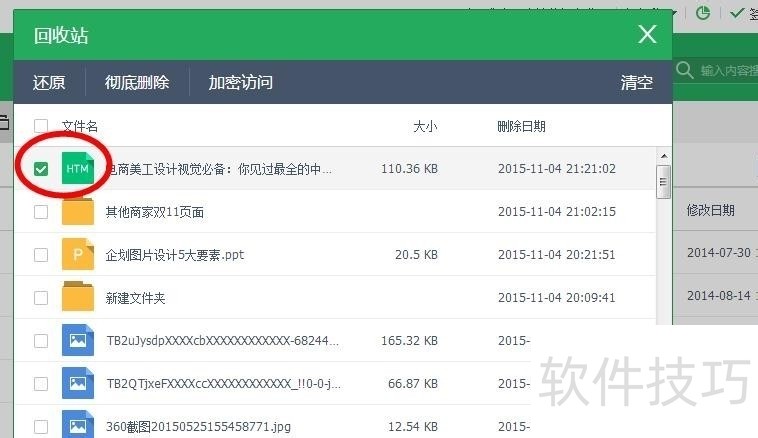Click image icon for TB2uJysdpXXXXcb file

click(x=78, y=341)
